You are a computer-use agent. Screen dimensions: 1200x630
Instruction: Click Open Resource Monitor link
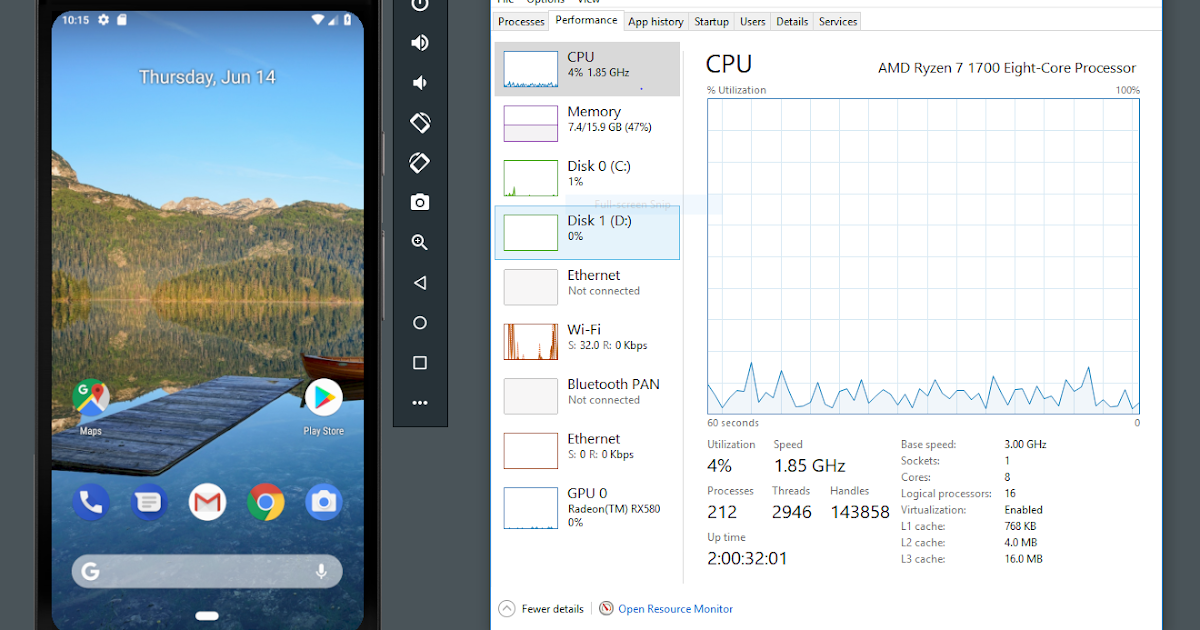(675, 609)
